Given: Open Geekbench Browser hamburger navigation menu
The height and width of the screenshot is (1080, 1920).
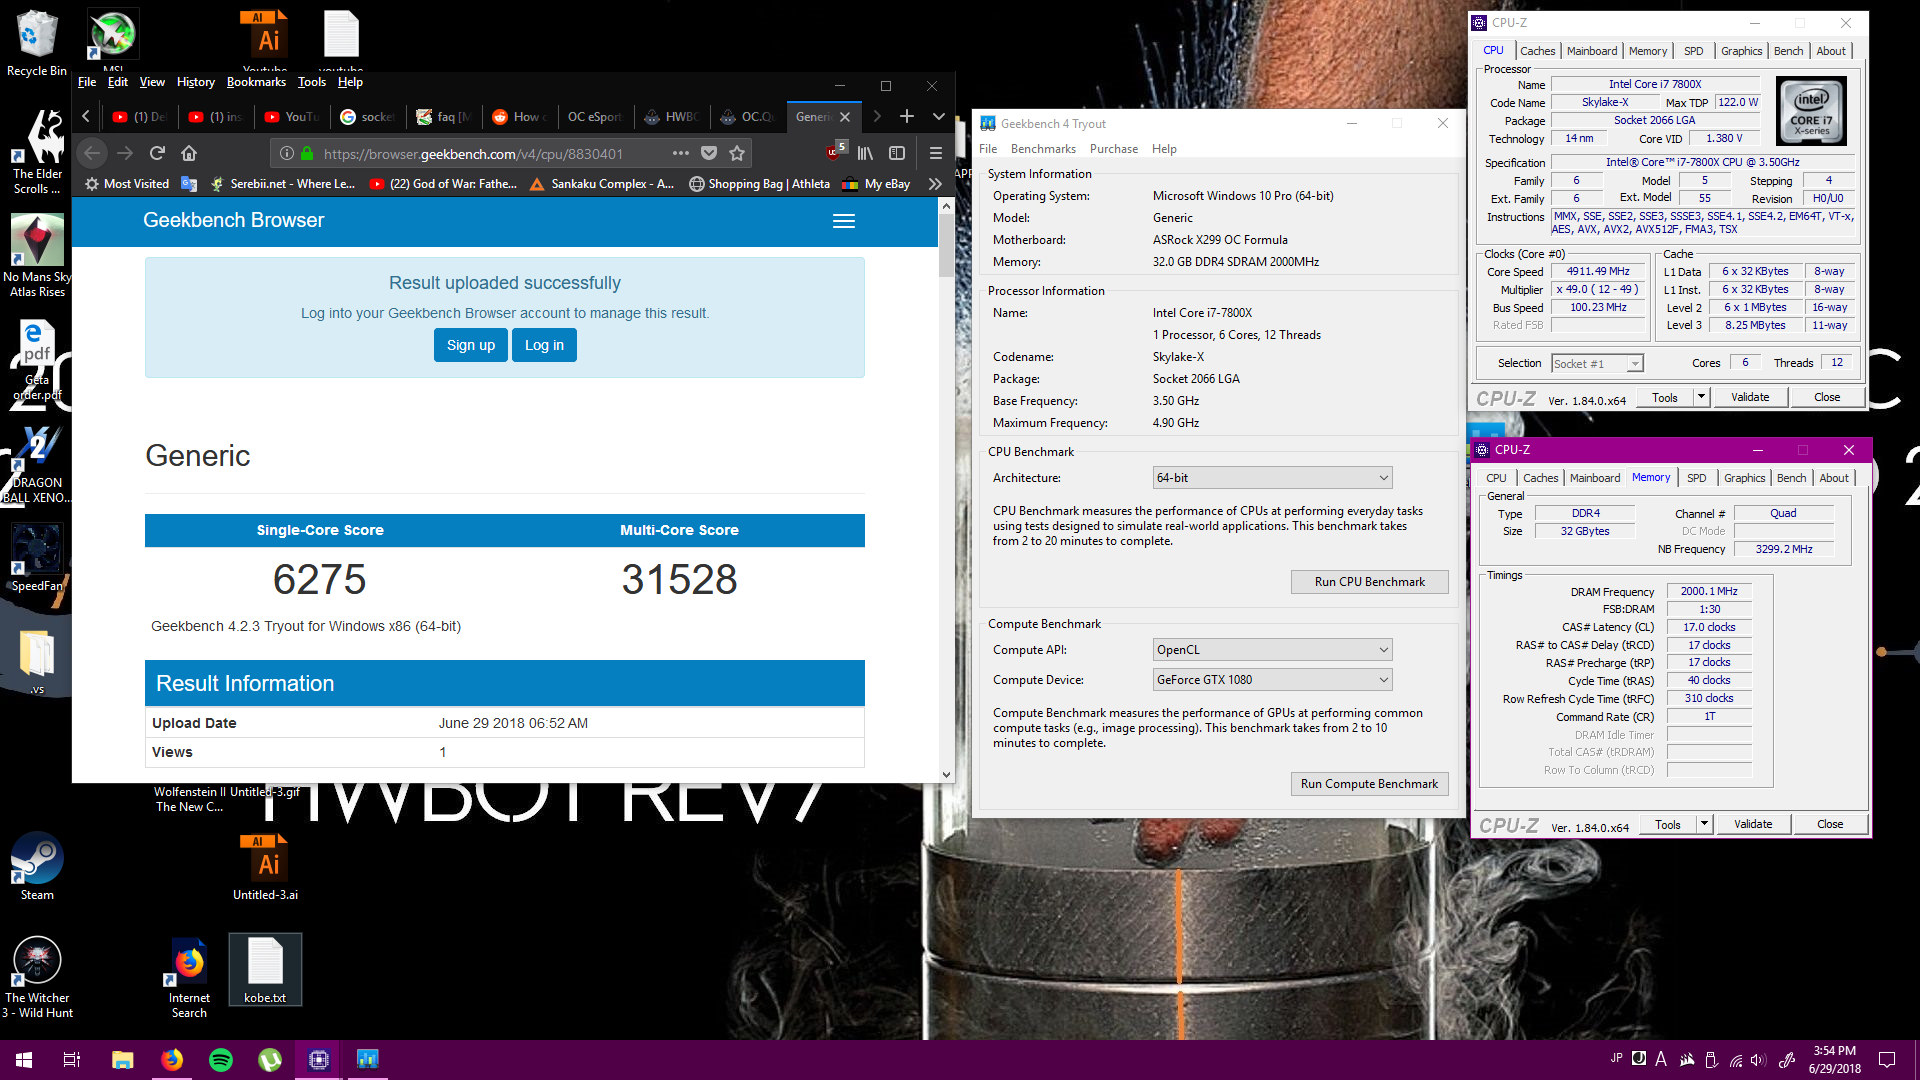Looking at the screenshot, I should [x=844, y=221].
